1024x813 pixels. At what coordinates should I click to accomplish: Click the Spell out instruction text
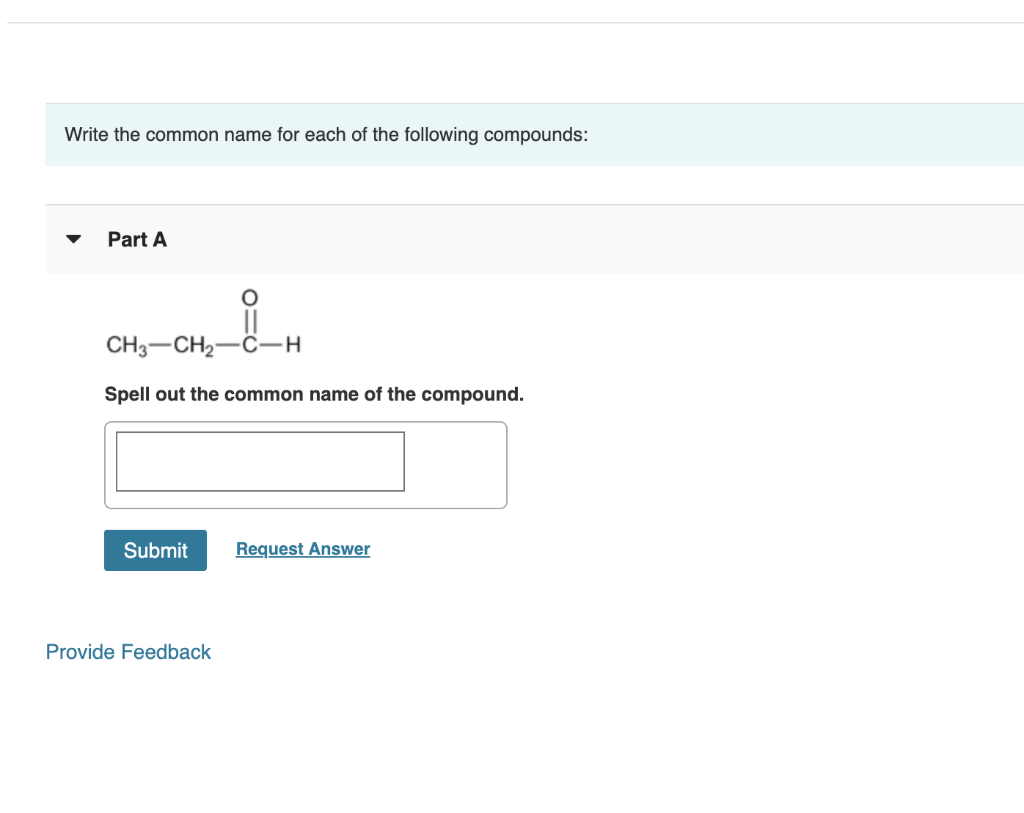click(314, 394)
